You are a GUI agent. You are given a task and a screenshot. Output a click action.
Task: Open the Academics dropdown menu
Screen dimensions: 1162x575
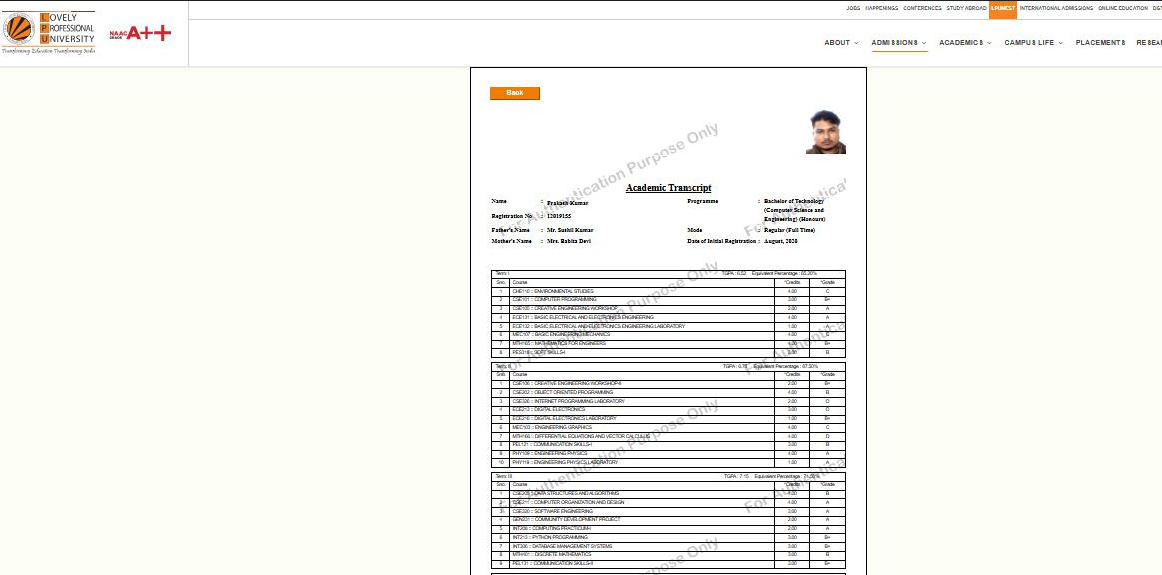coord(965,43)
